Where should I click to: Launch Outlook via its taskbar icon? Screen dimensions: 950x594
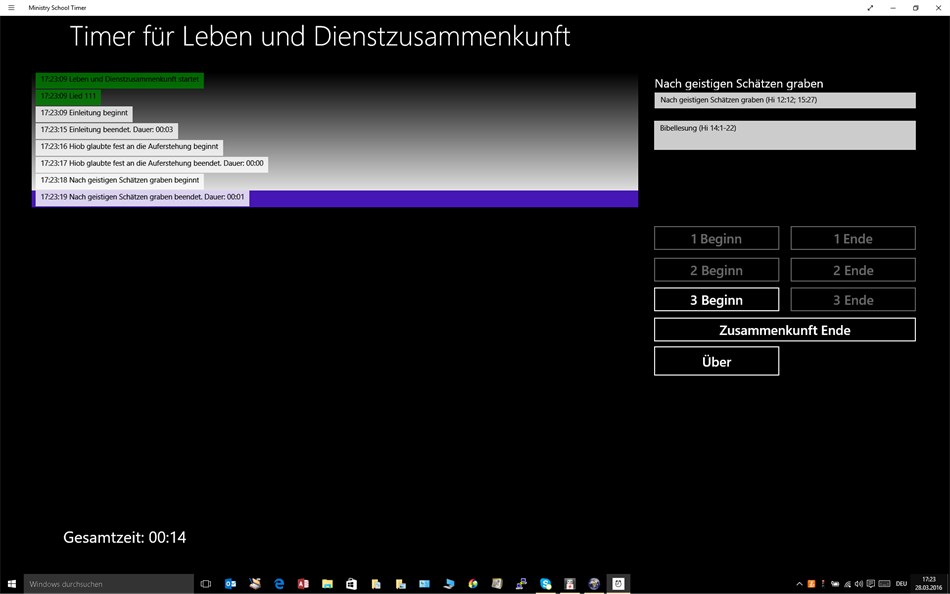tap(231, 583)
